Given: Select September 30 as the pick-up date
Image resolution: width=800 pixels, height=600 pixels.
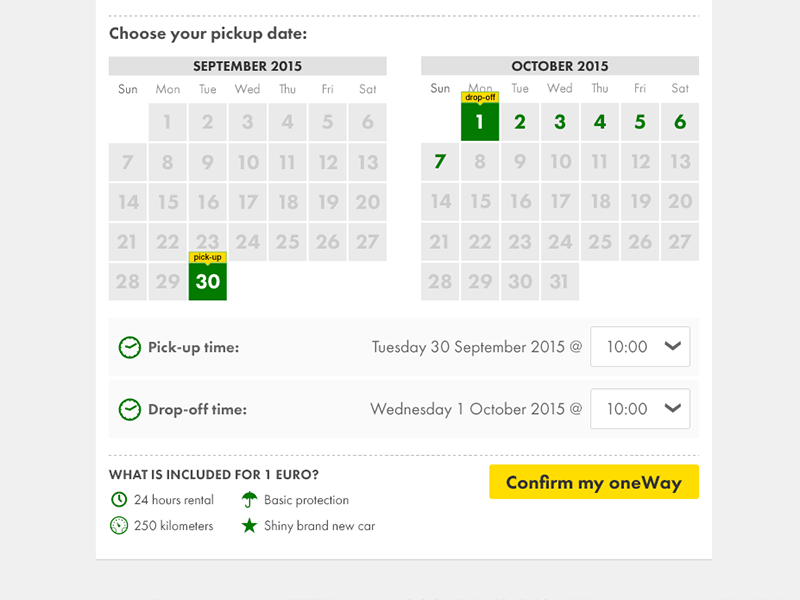Looking at the screenshot, I should point(208,282).
